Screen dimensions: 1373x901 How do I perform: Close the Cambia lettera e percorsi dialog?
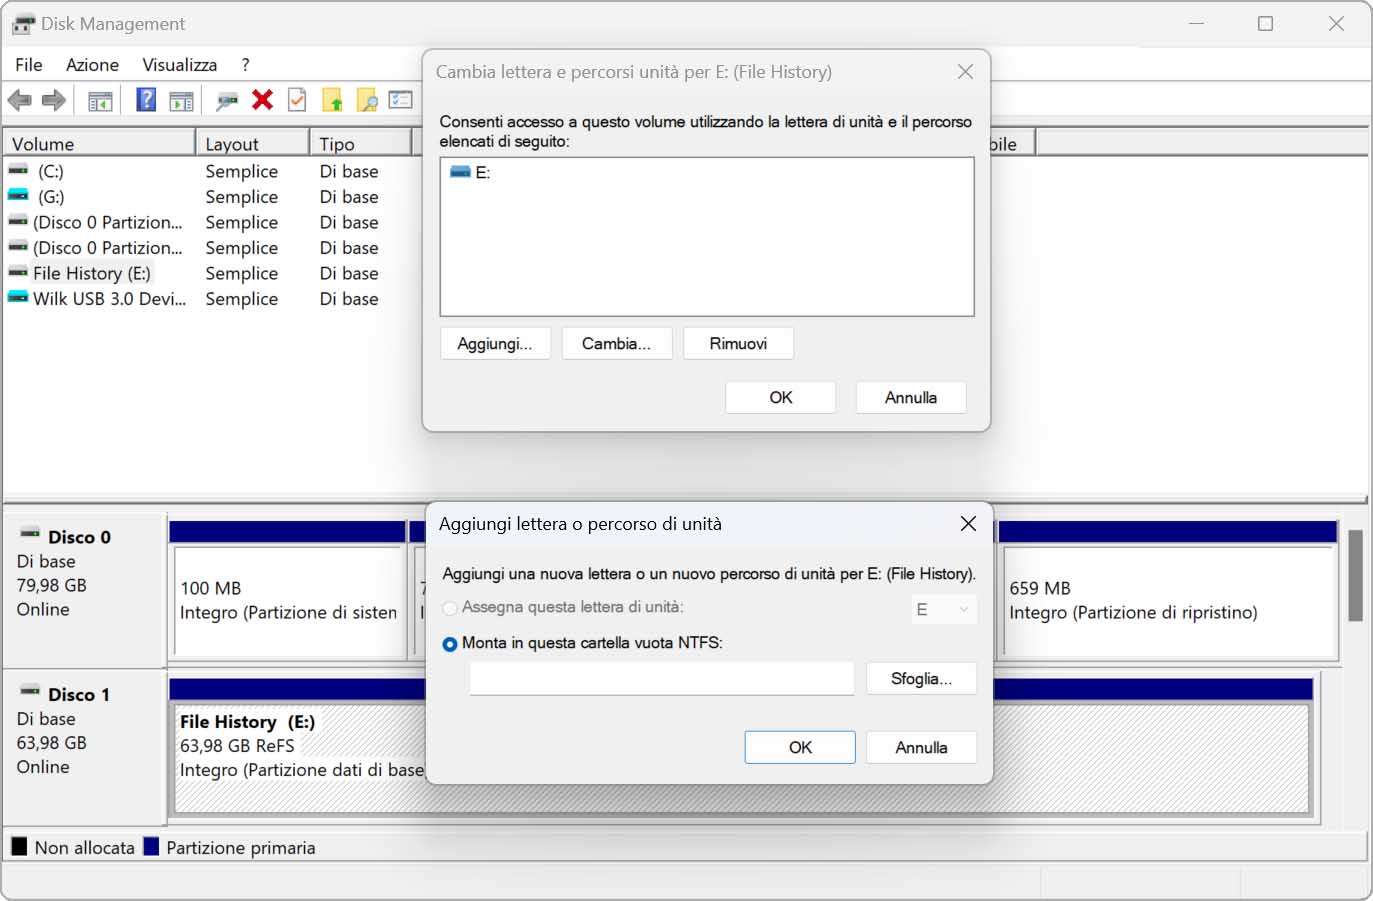[x=965, y=72]
